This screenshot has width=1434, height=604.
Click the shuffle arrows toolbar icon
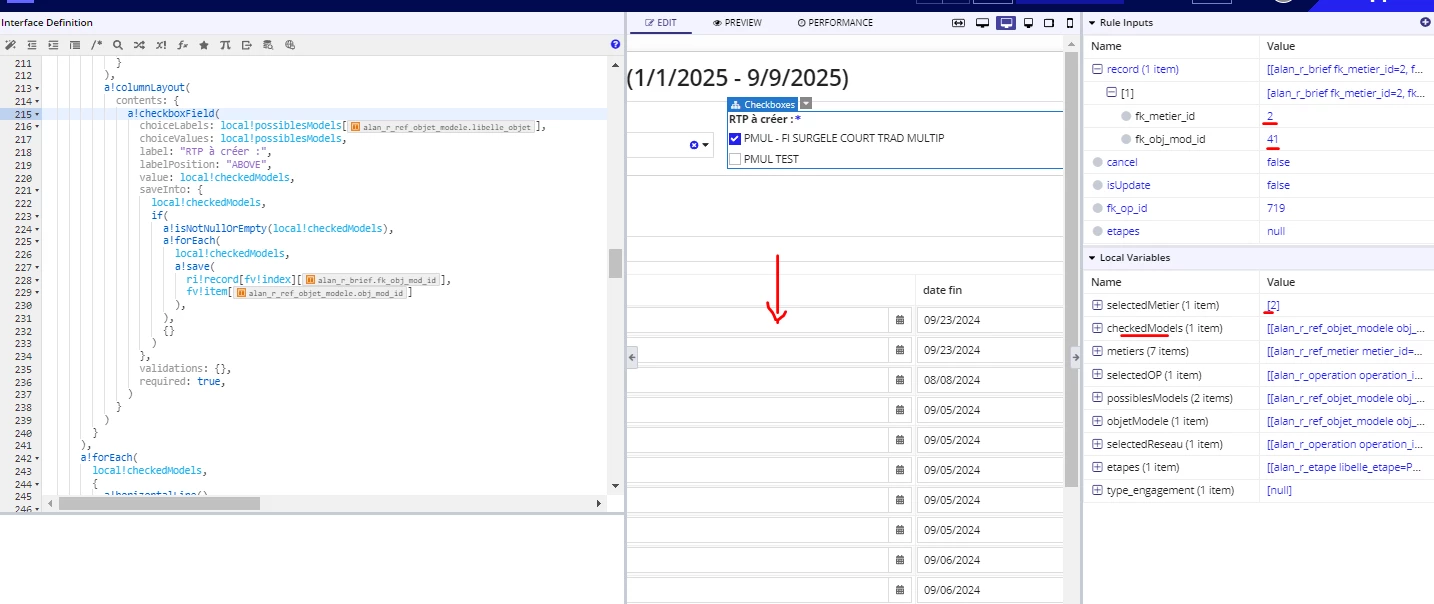(139, 45)
